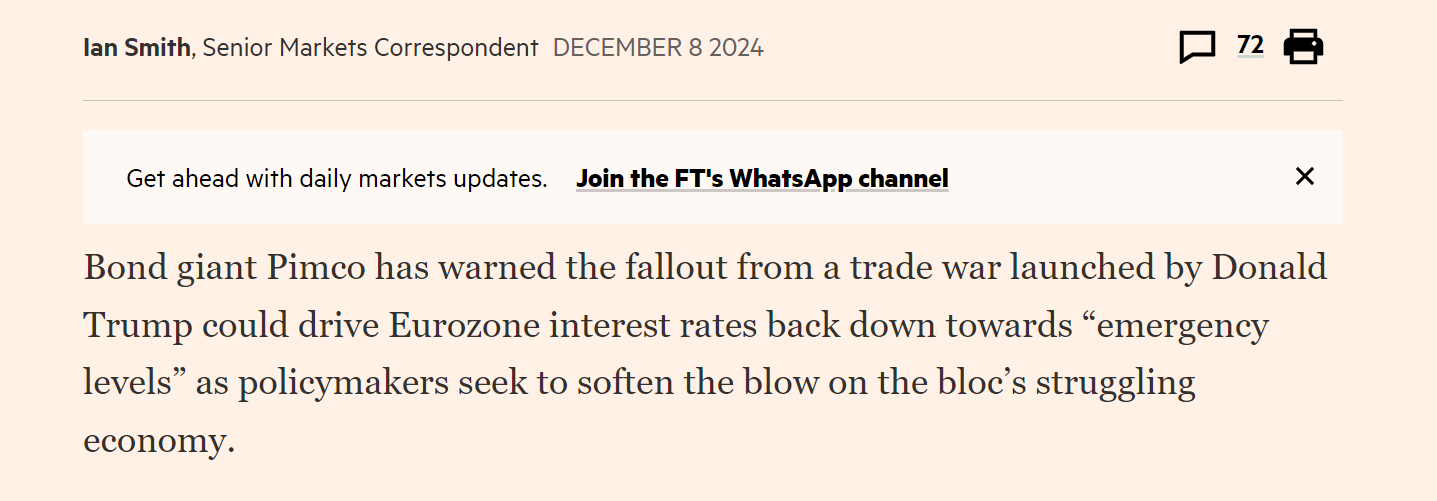Click the 72 comments count
1437x501 pixels.
1250,45
